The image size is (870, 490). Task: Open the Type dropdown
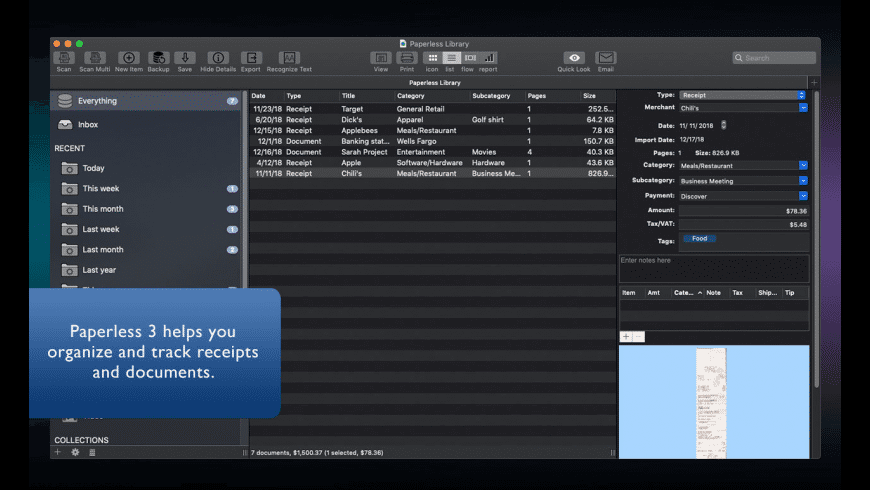(742, 95)
